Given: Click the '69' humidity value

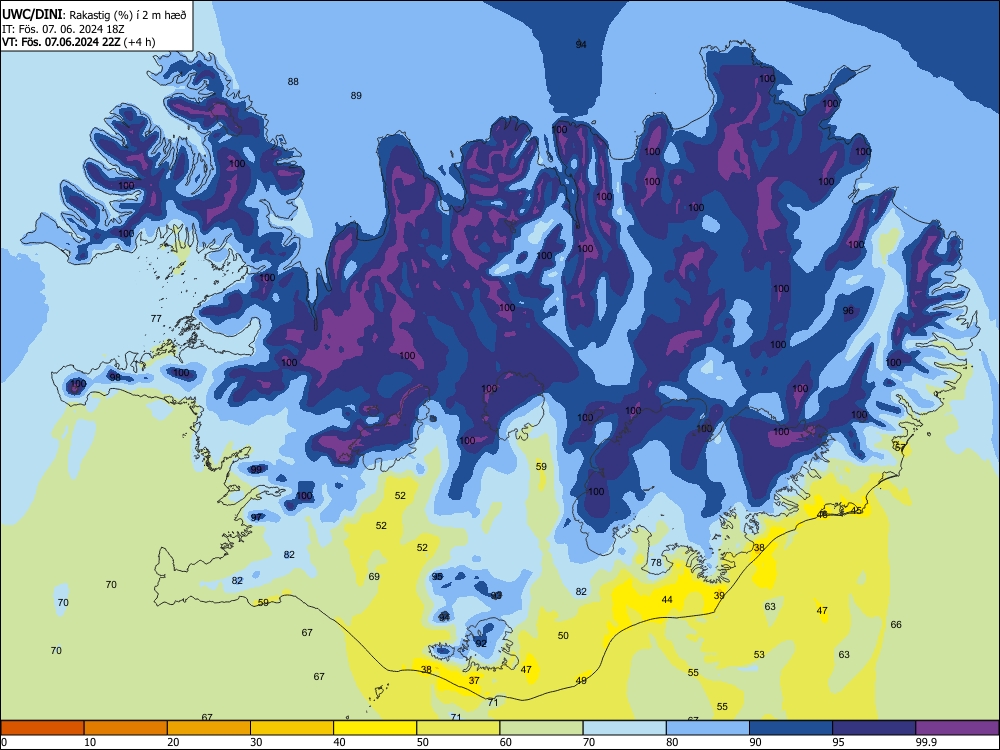Looking at the screenshot, I should point(374,577).
